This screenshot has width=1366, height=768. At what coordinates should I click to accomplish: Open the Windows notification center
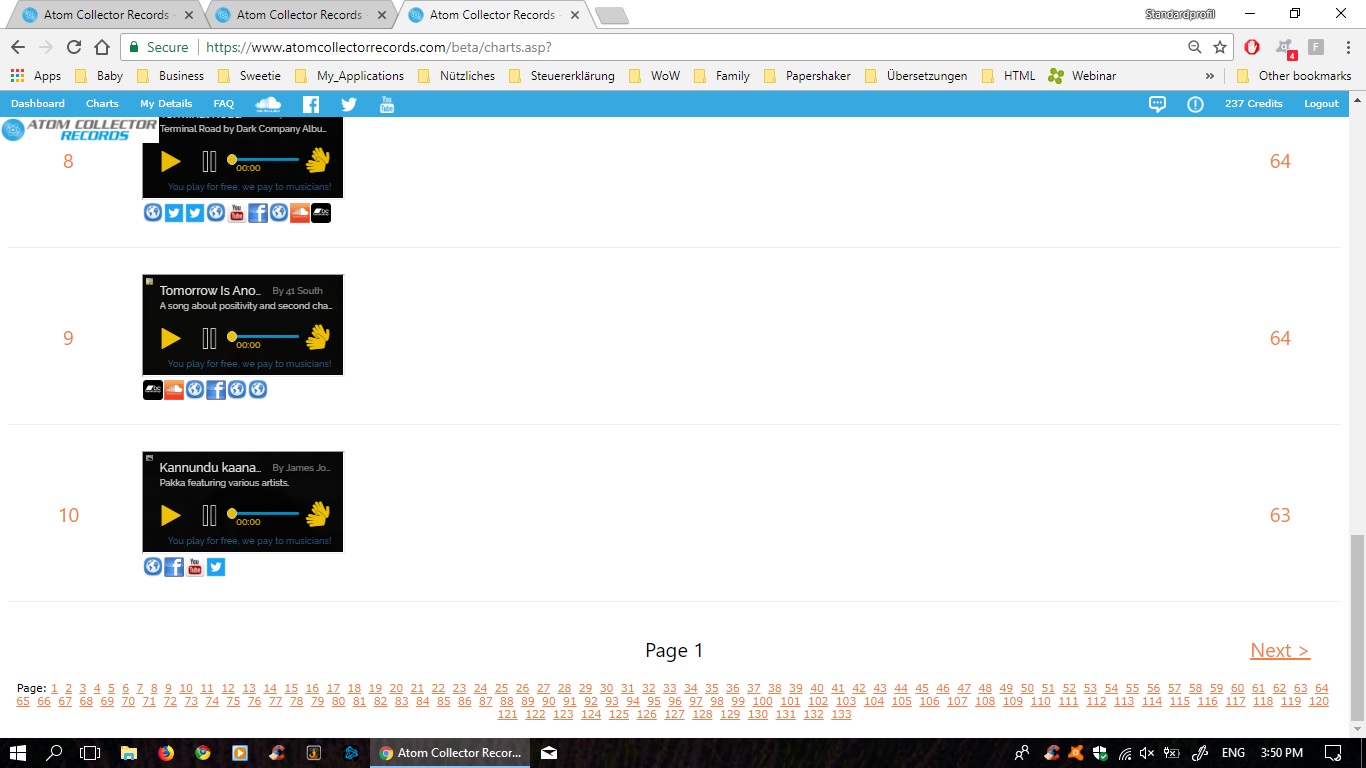point(1333,753)
